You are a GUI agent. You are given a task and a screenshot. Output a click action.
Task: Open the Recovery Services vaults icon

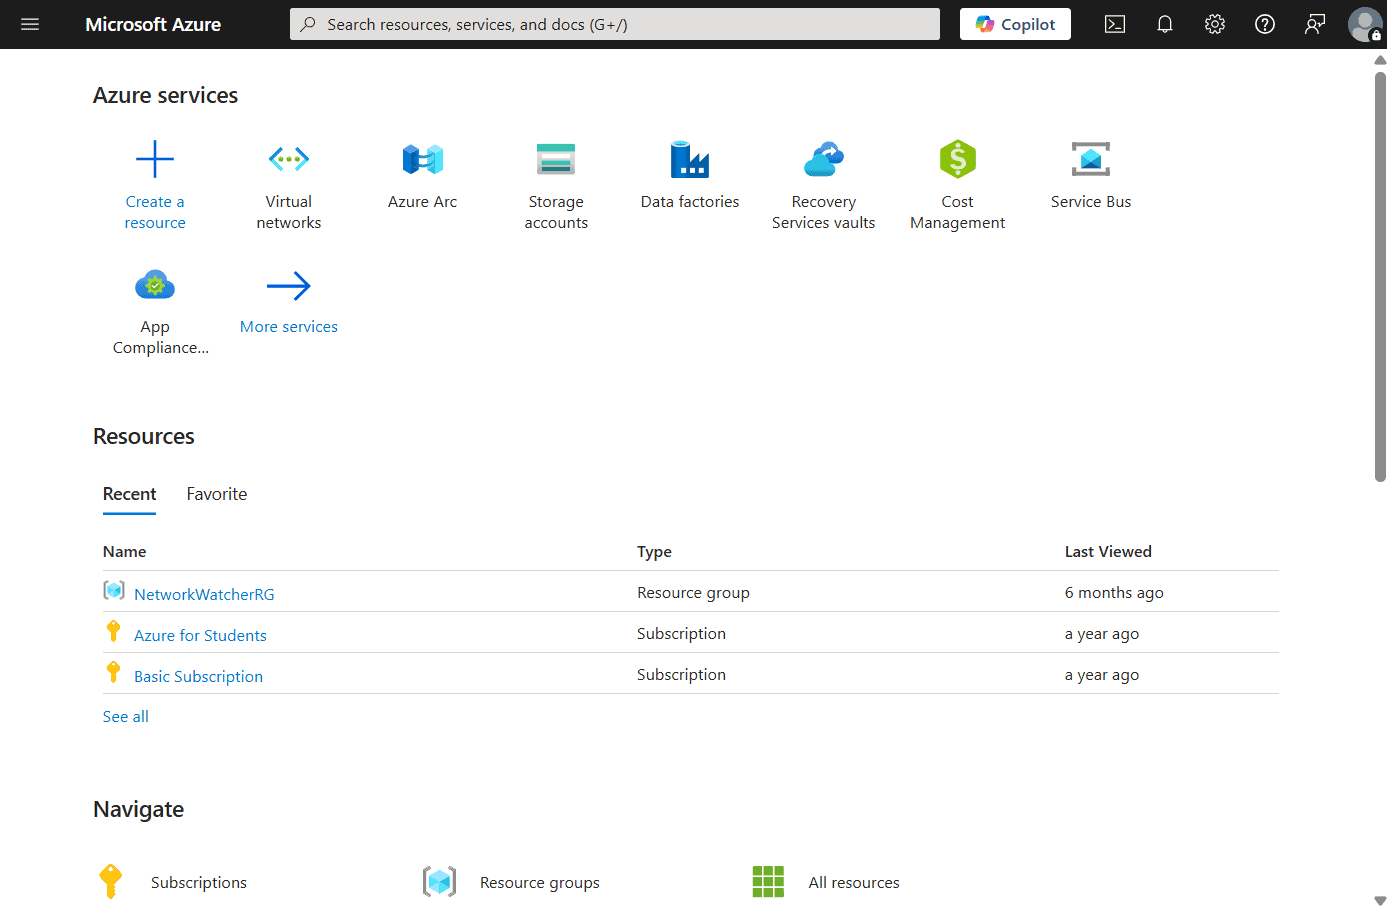(x=824, y=159)
